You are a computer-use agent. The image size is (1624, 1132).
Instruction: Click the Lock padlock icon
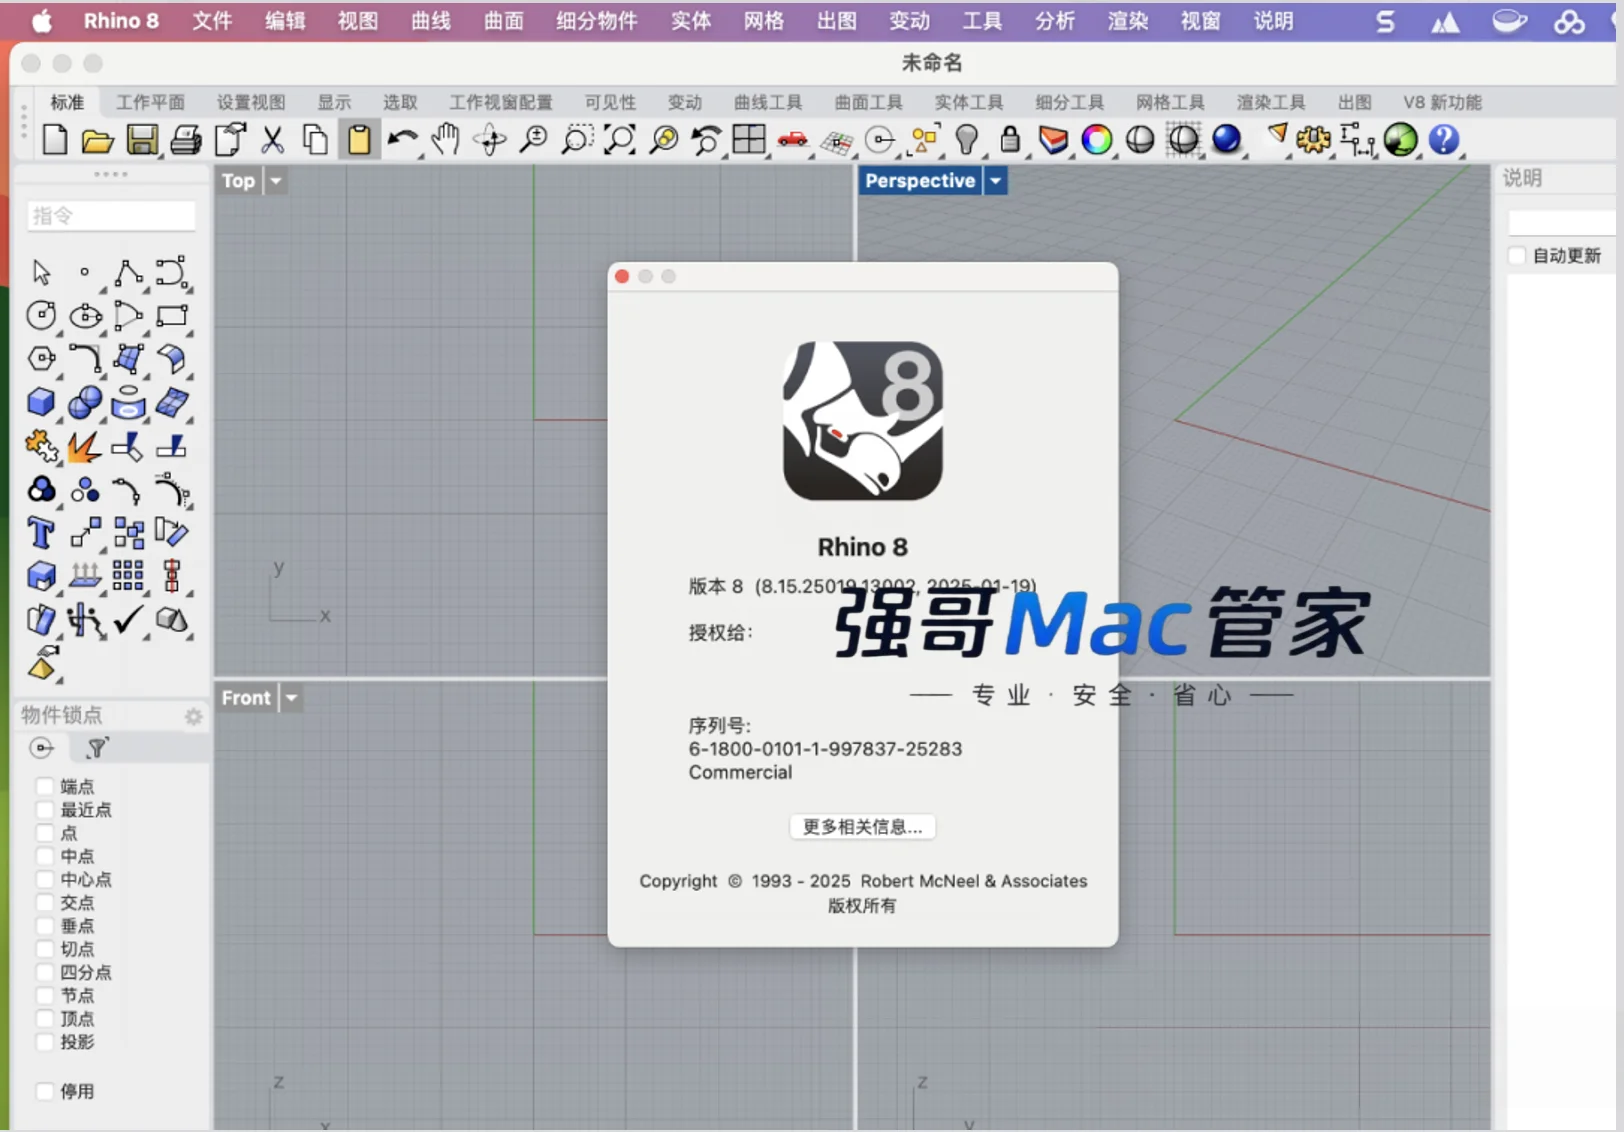(1010, 140)
